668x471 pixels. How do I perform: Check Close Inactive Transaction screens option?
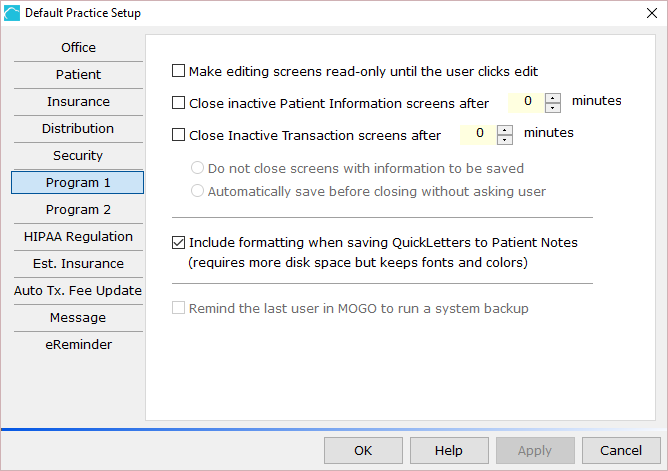pos(179,135)
